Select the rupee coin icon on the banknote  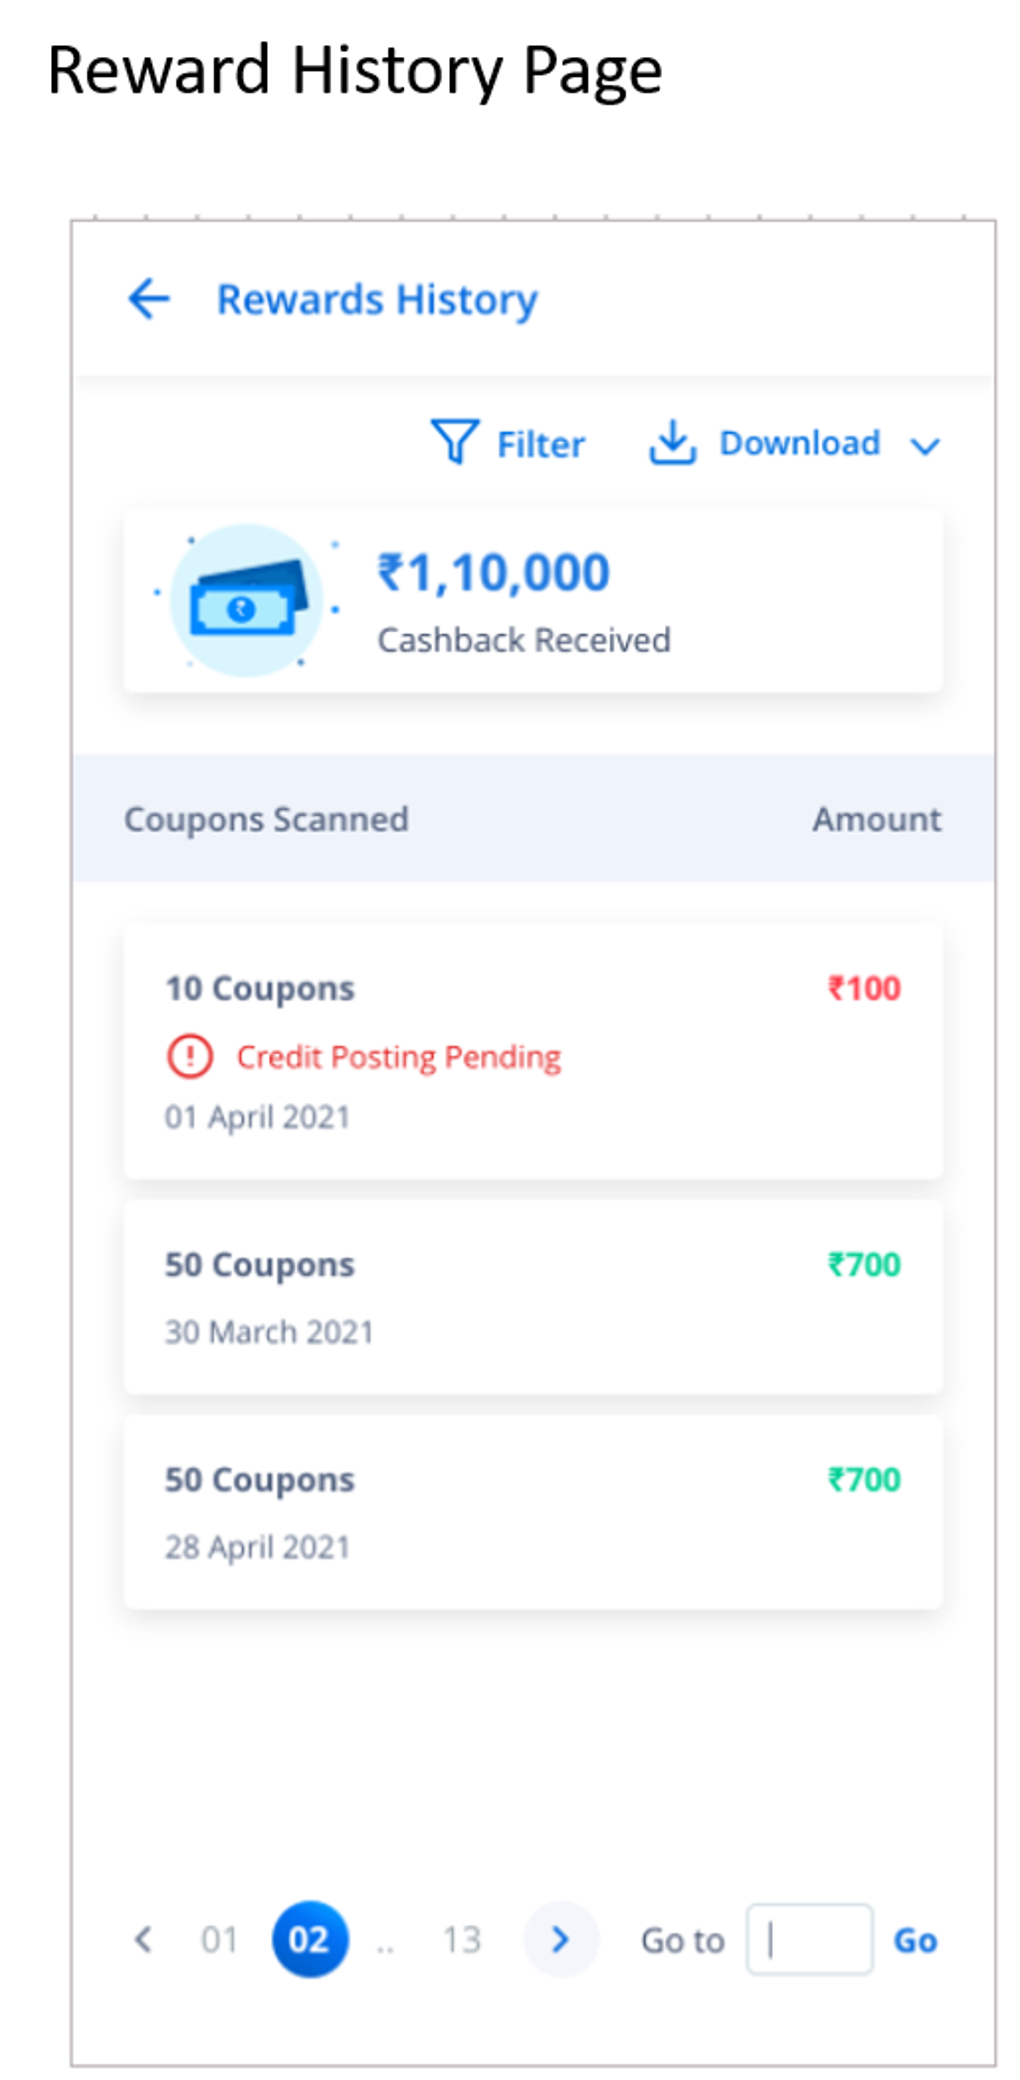pos(243,611)
